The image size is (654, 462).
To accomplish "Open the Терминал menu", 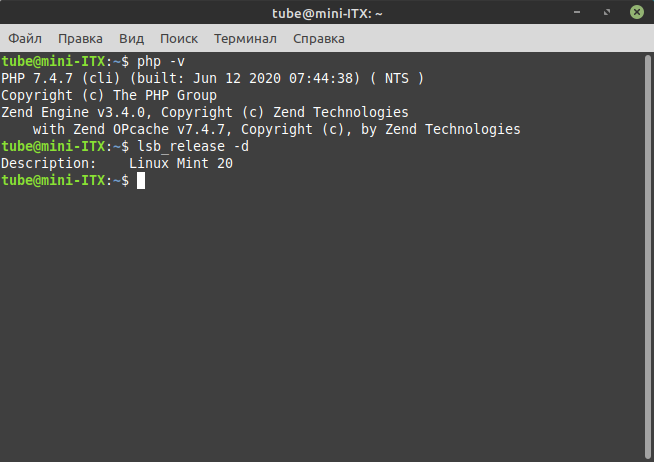I will tap(245, 39).
